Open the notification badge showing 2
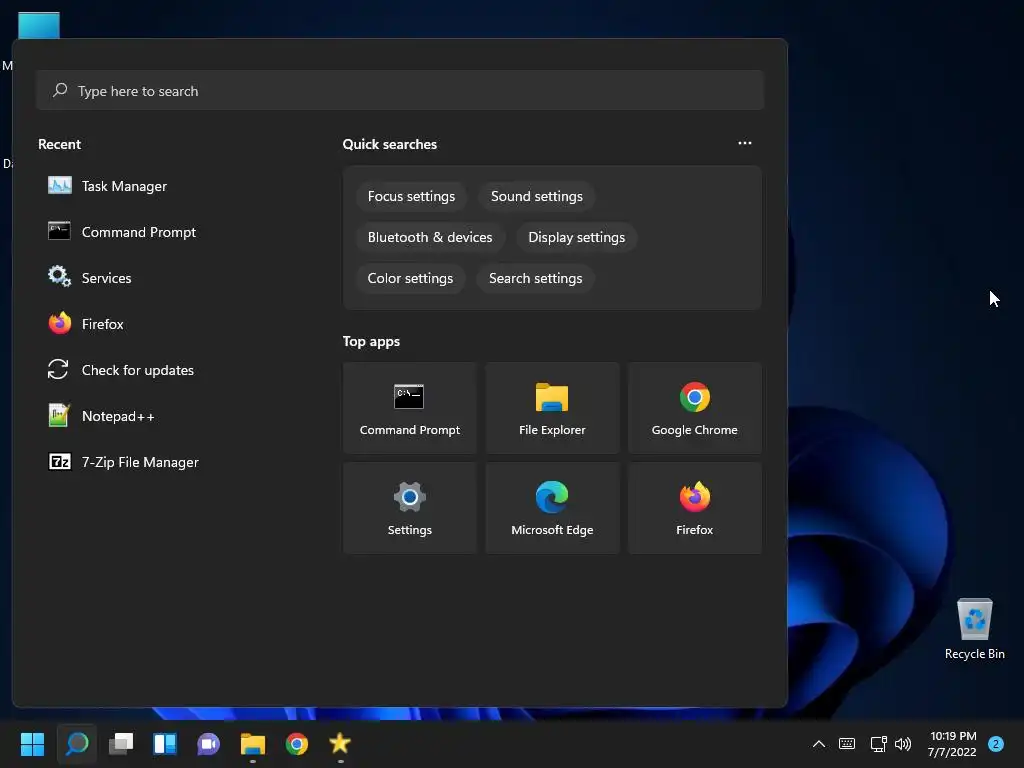The height and width of the screenshot is (768, 1024). pos(996,744)
